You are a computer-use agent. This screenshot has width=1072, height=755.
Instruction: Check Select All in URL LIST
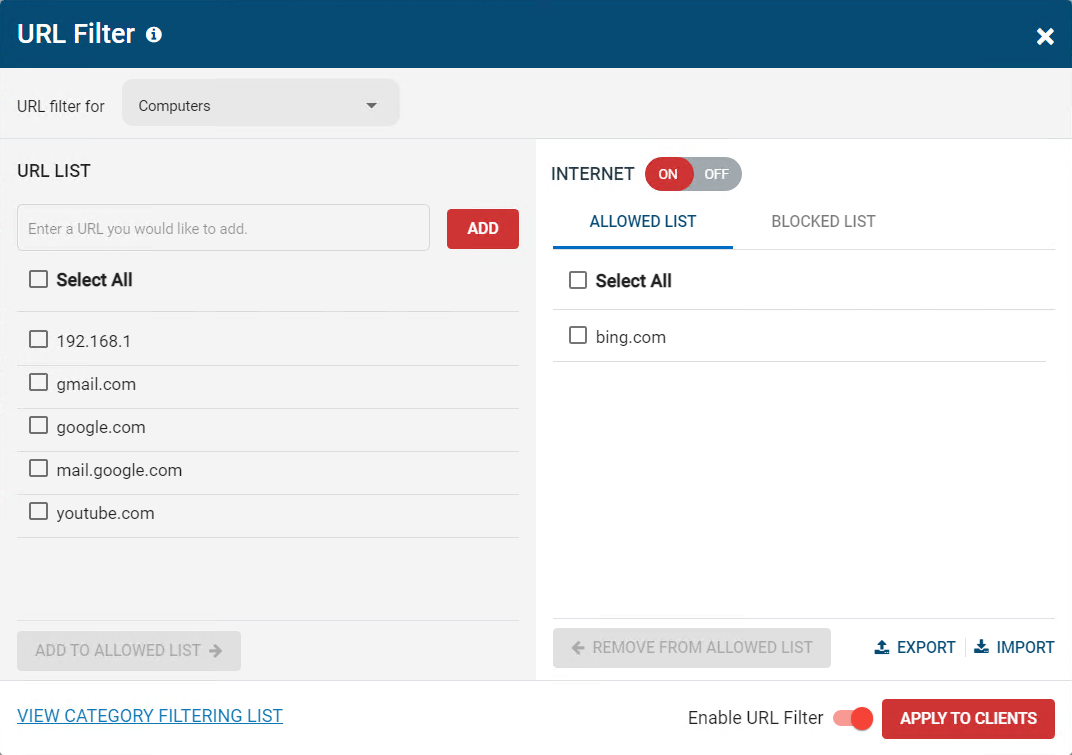click(x=38, y=279)
